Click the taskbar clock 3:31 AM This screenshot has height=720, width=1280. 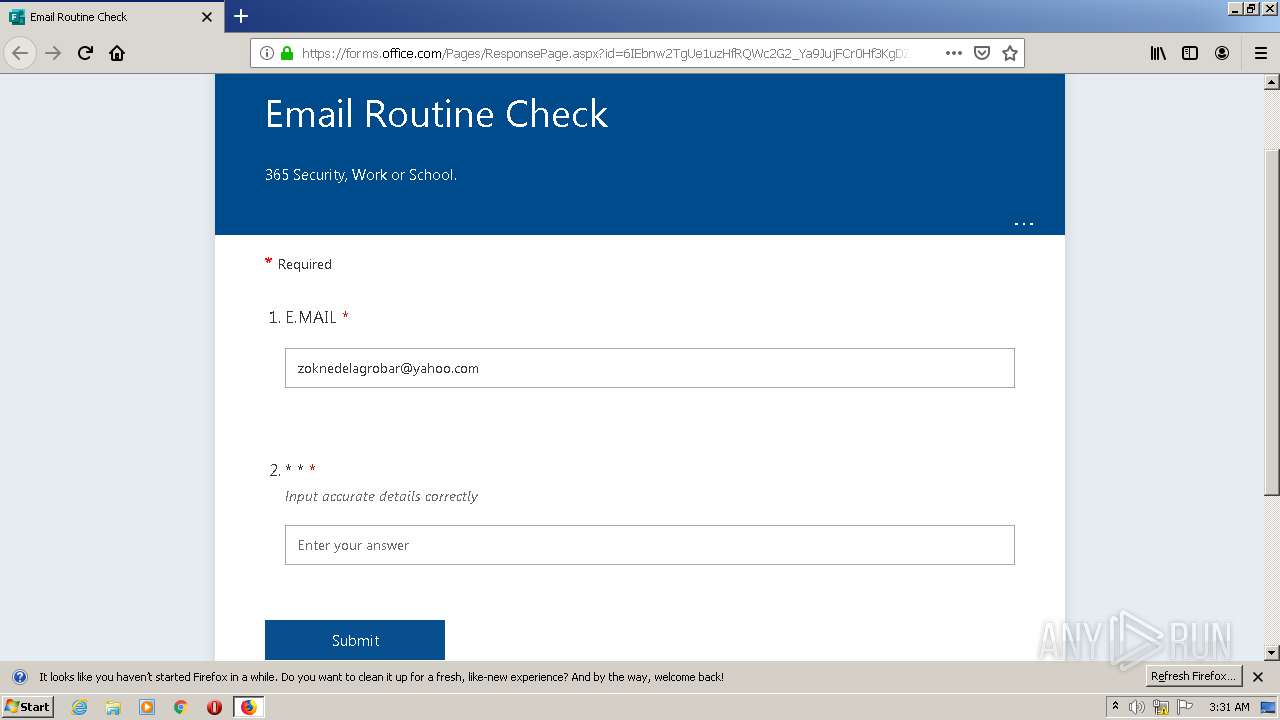pos(1229,707)
